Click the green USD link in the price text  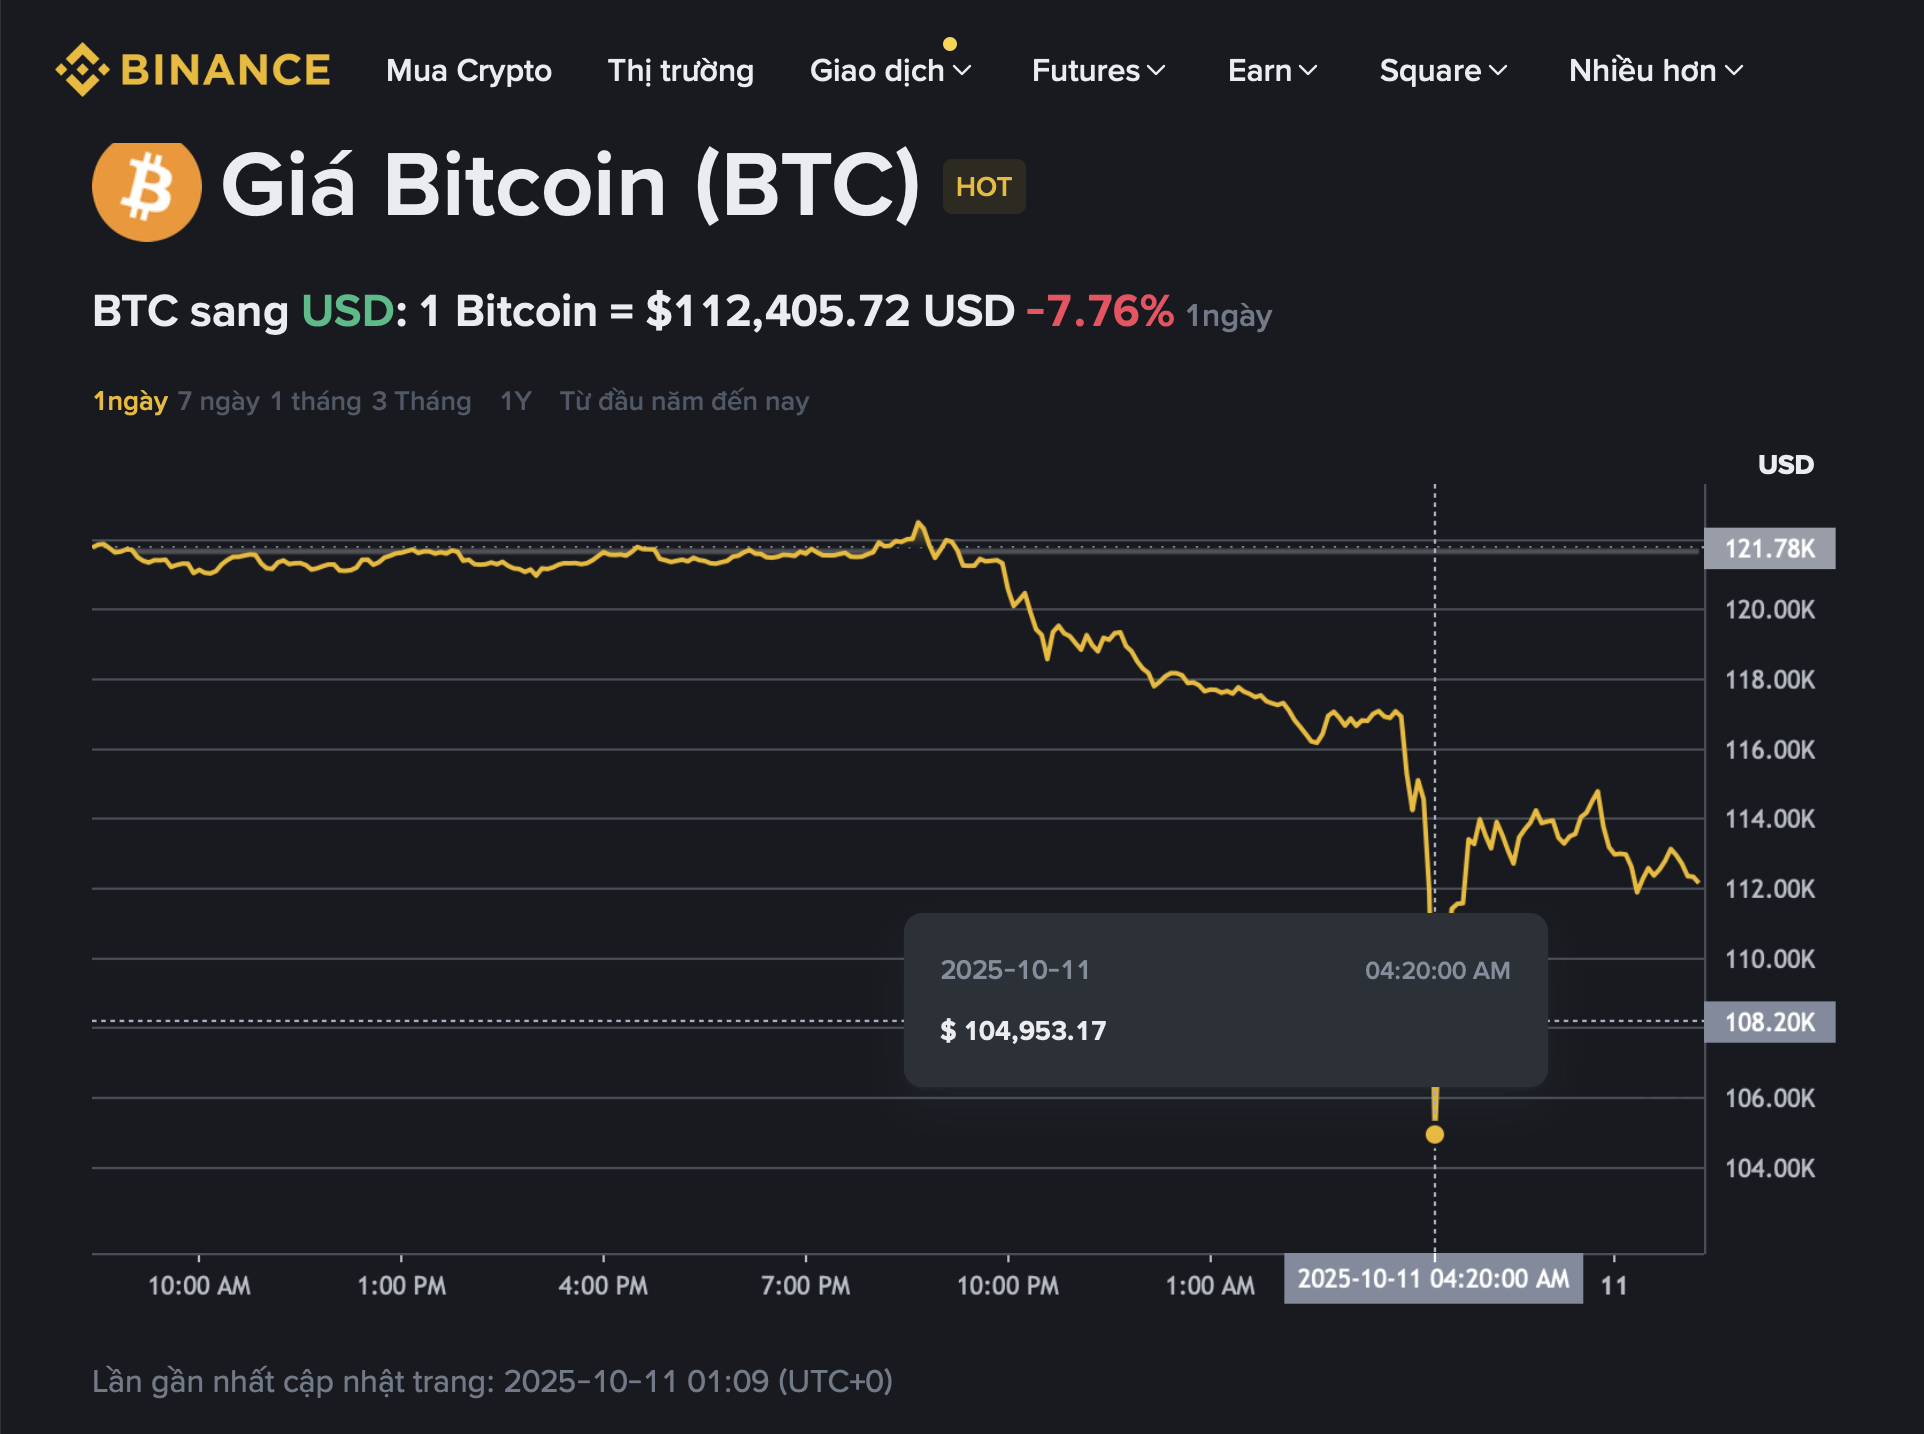(347, 312)
